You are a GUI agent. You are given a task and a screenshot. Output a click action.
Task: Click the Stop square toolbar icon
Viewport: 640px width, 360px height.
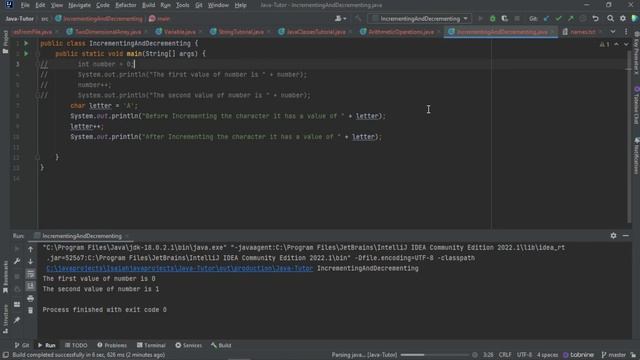click(517, 19)
